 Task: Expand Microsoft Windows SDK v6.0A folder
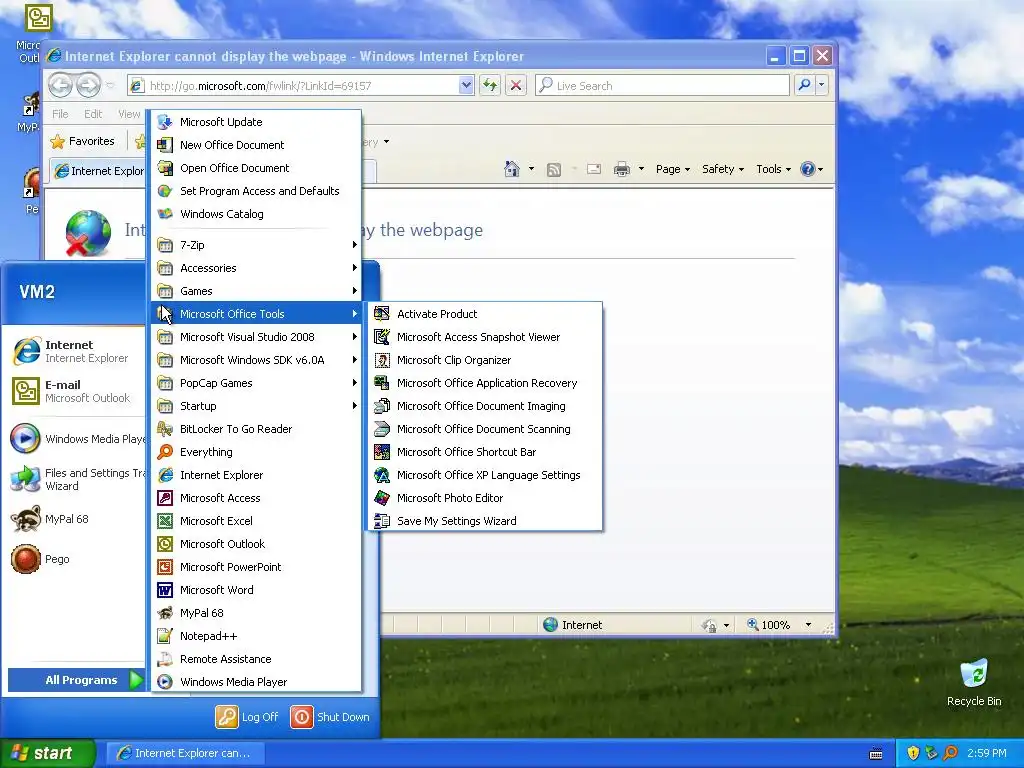coord(256,360)
